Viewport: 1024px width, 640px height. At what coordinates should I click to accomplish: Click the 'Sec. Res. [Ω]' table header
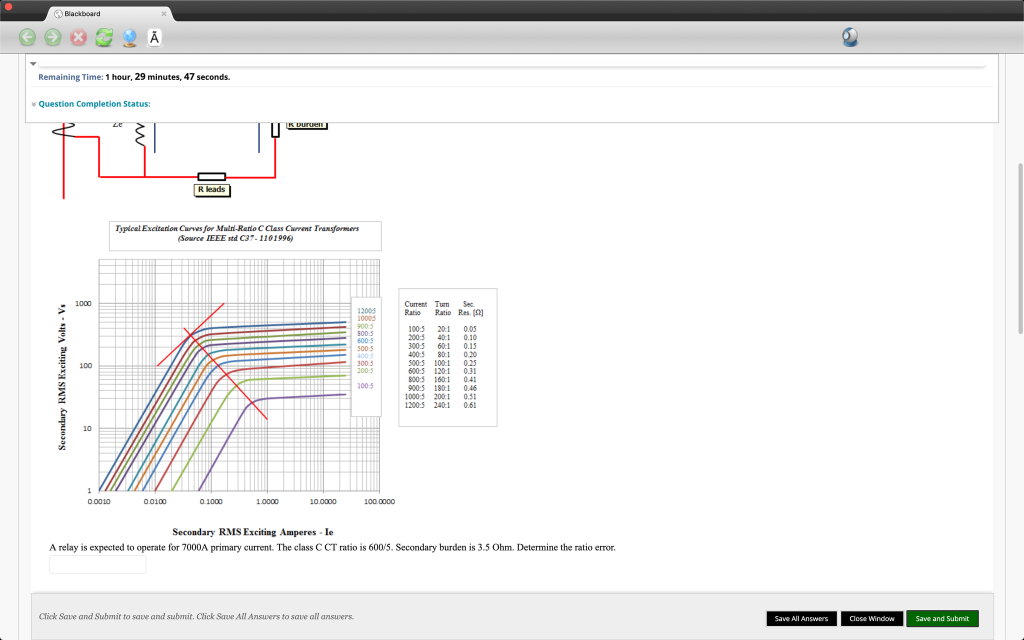coord(470,308)
